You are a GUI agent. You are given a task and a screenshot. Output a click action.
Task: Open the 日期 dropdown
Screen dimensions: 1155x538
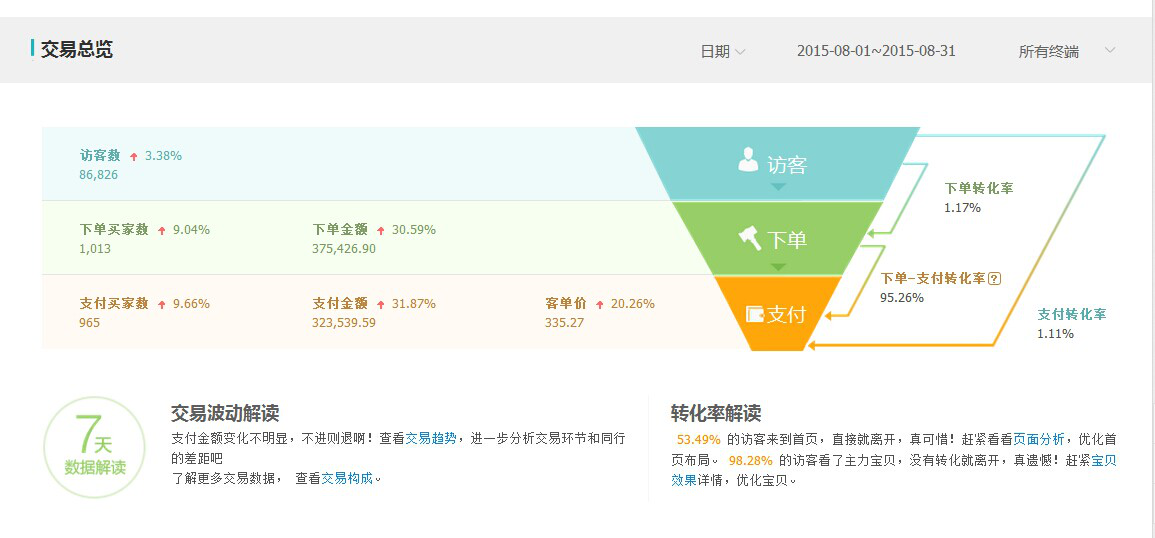pos(722,52)
